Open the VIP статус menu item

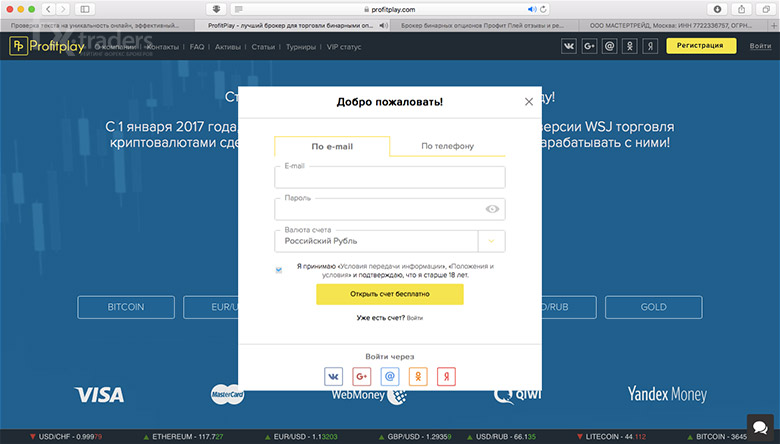344,47
